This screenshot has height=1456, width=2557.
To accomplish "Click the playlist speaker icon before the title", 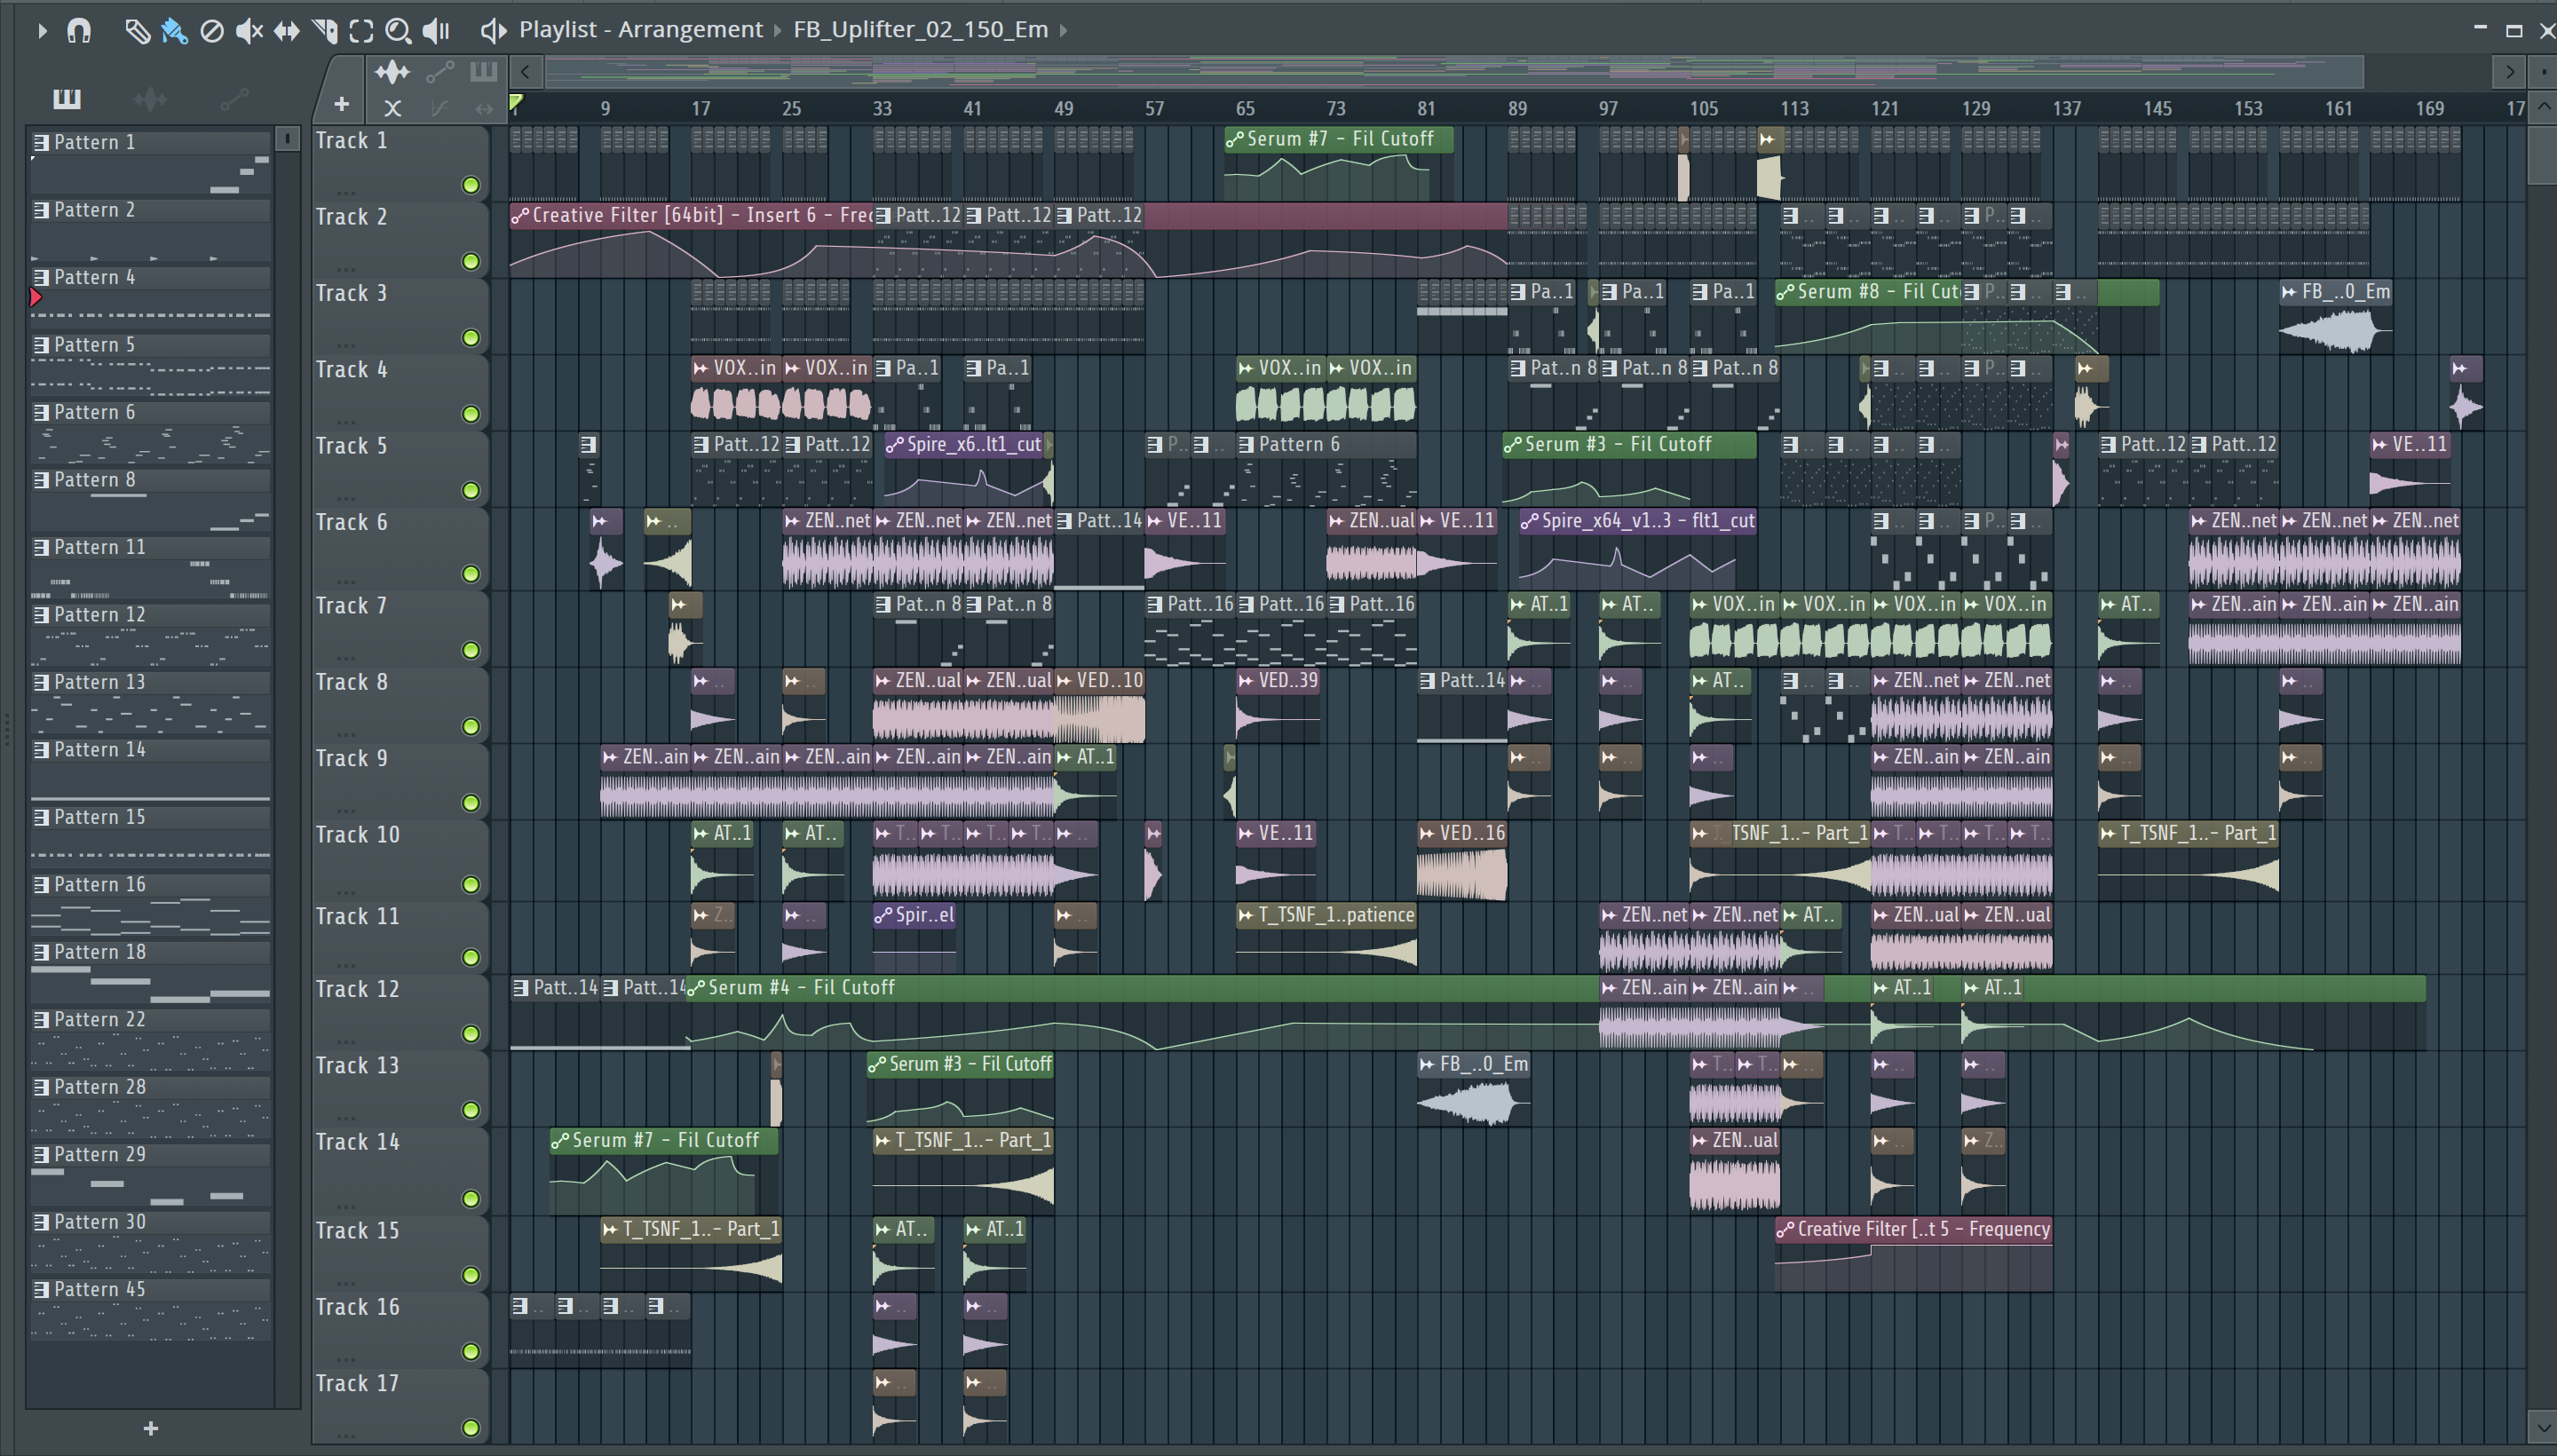I will point(493,30).
